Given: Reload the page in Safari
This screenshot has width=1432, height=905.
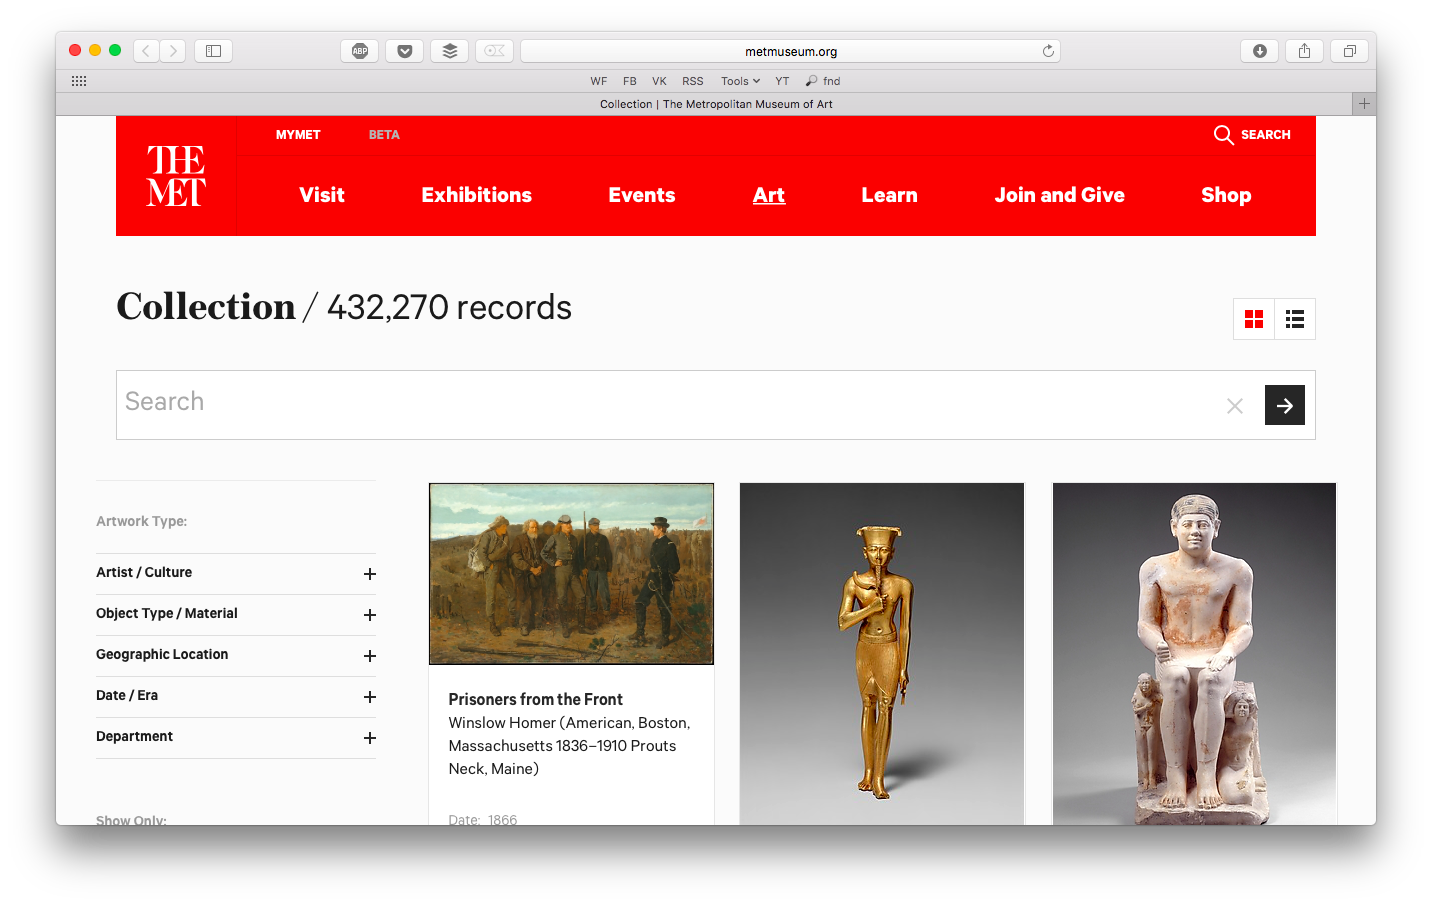Looking at the screenshot, I should point(1048,51).
